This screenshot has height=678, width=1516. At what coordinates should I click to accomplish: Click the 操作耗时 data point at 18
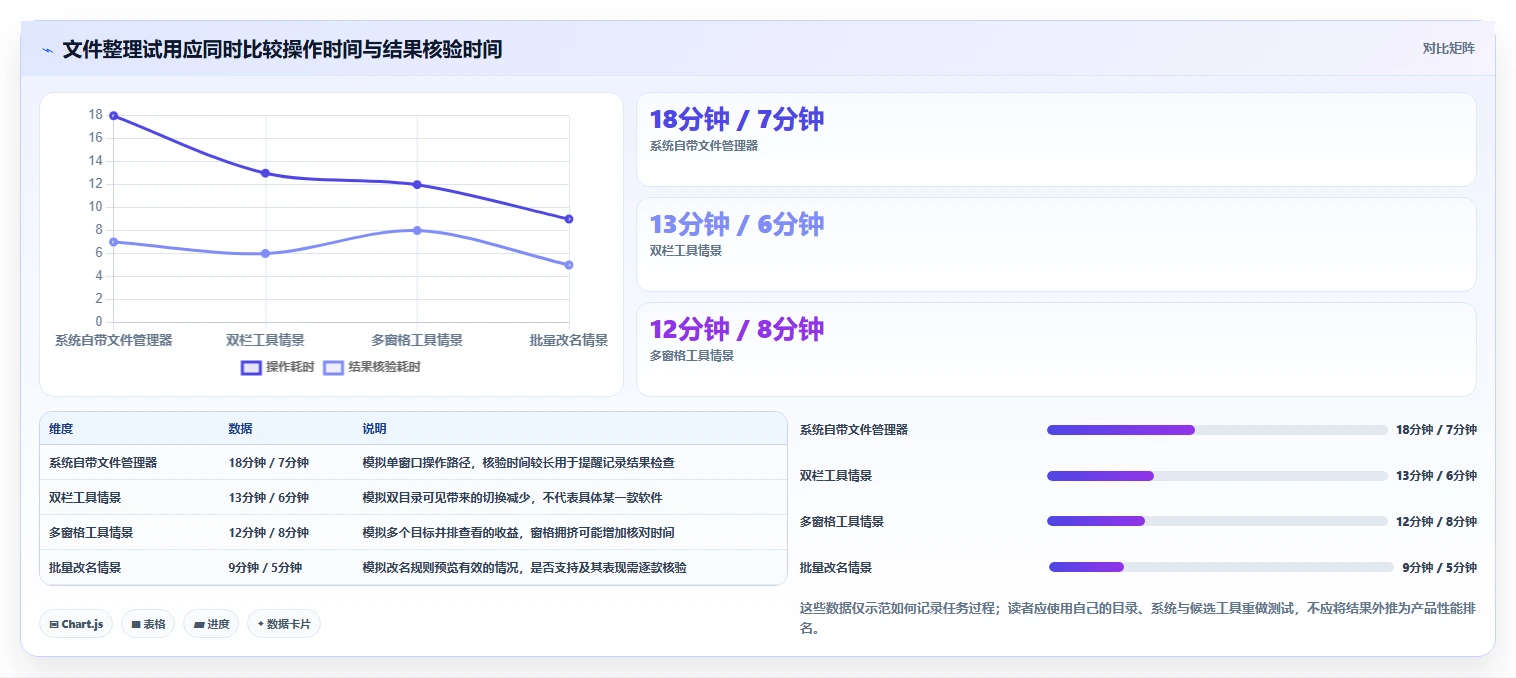coord(113,116)
